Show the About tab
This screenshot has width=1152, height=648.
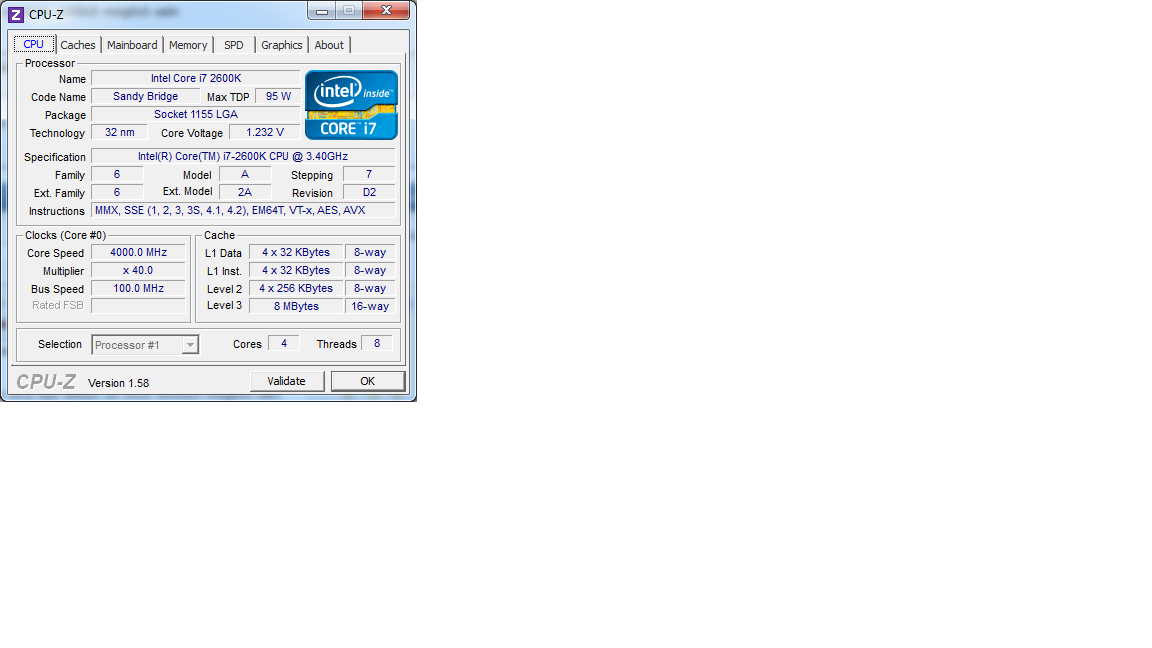(329, 45)
